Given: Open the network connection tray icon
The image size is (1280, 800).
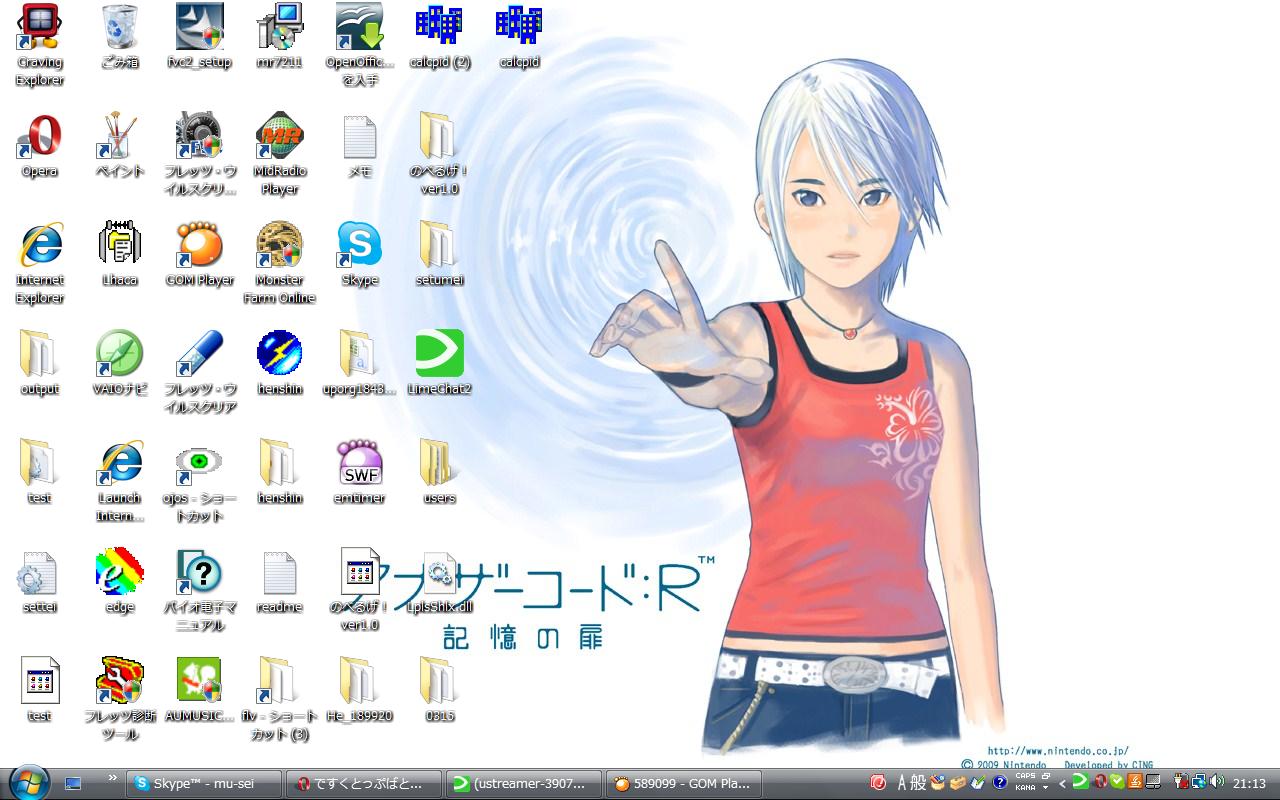Looking at the screenshot, I should (x=1199, y=782).
